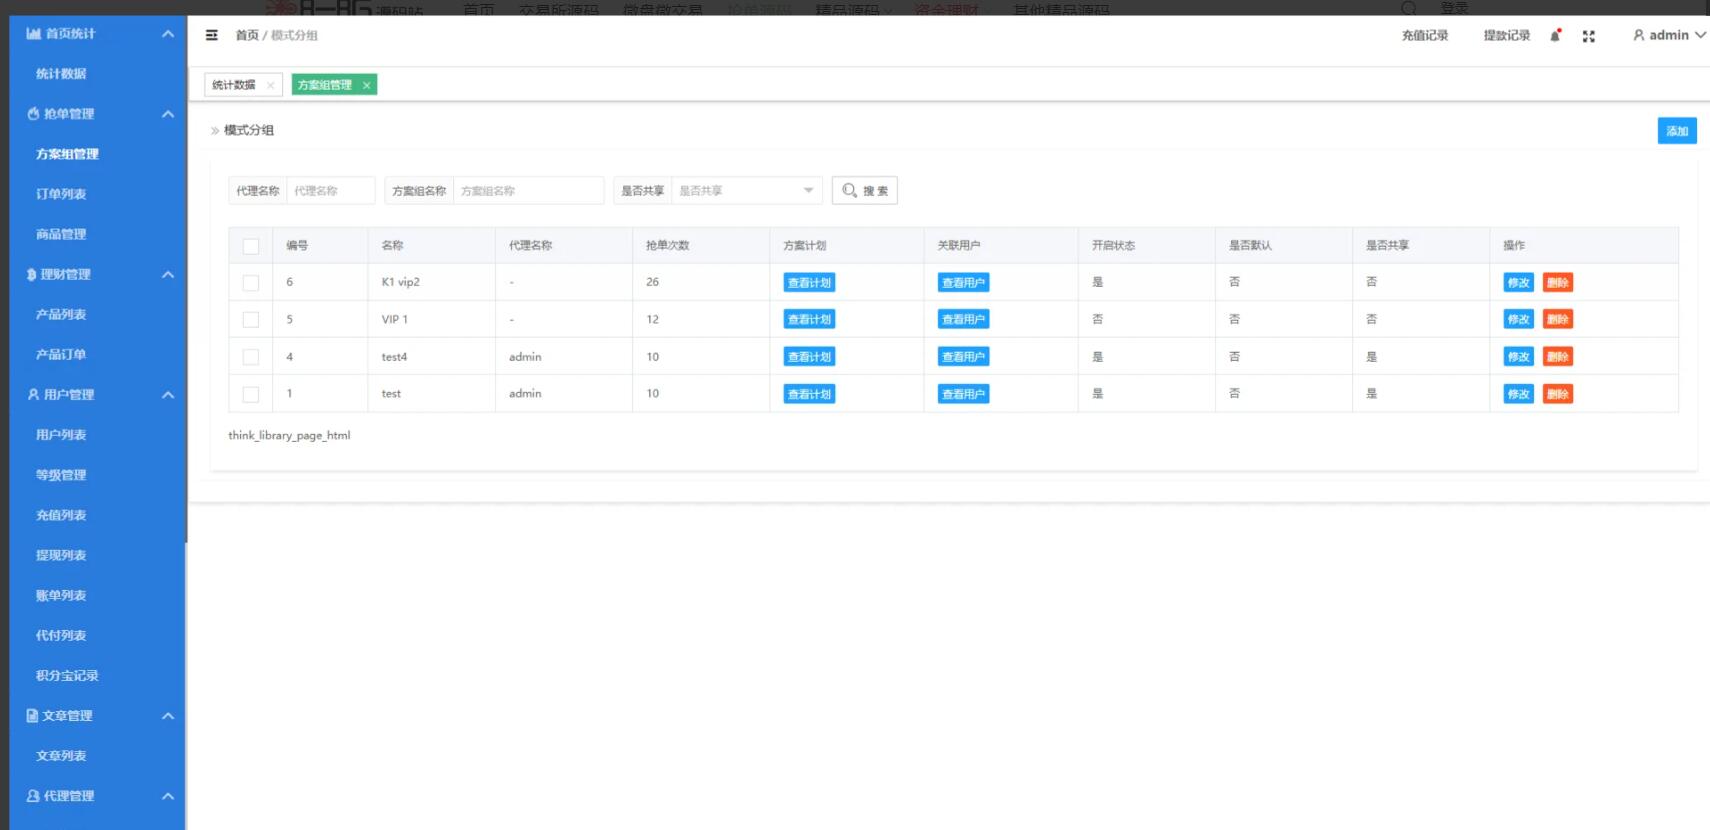Click 删除 for the VIP 1 row
The image size is (1710, 830).
coord(1557,320)
